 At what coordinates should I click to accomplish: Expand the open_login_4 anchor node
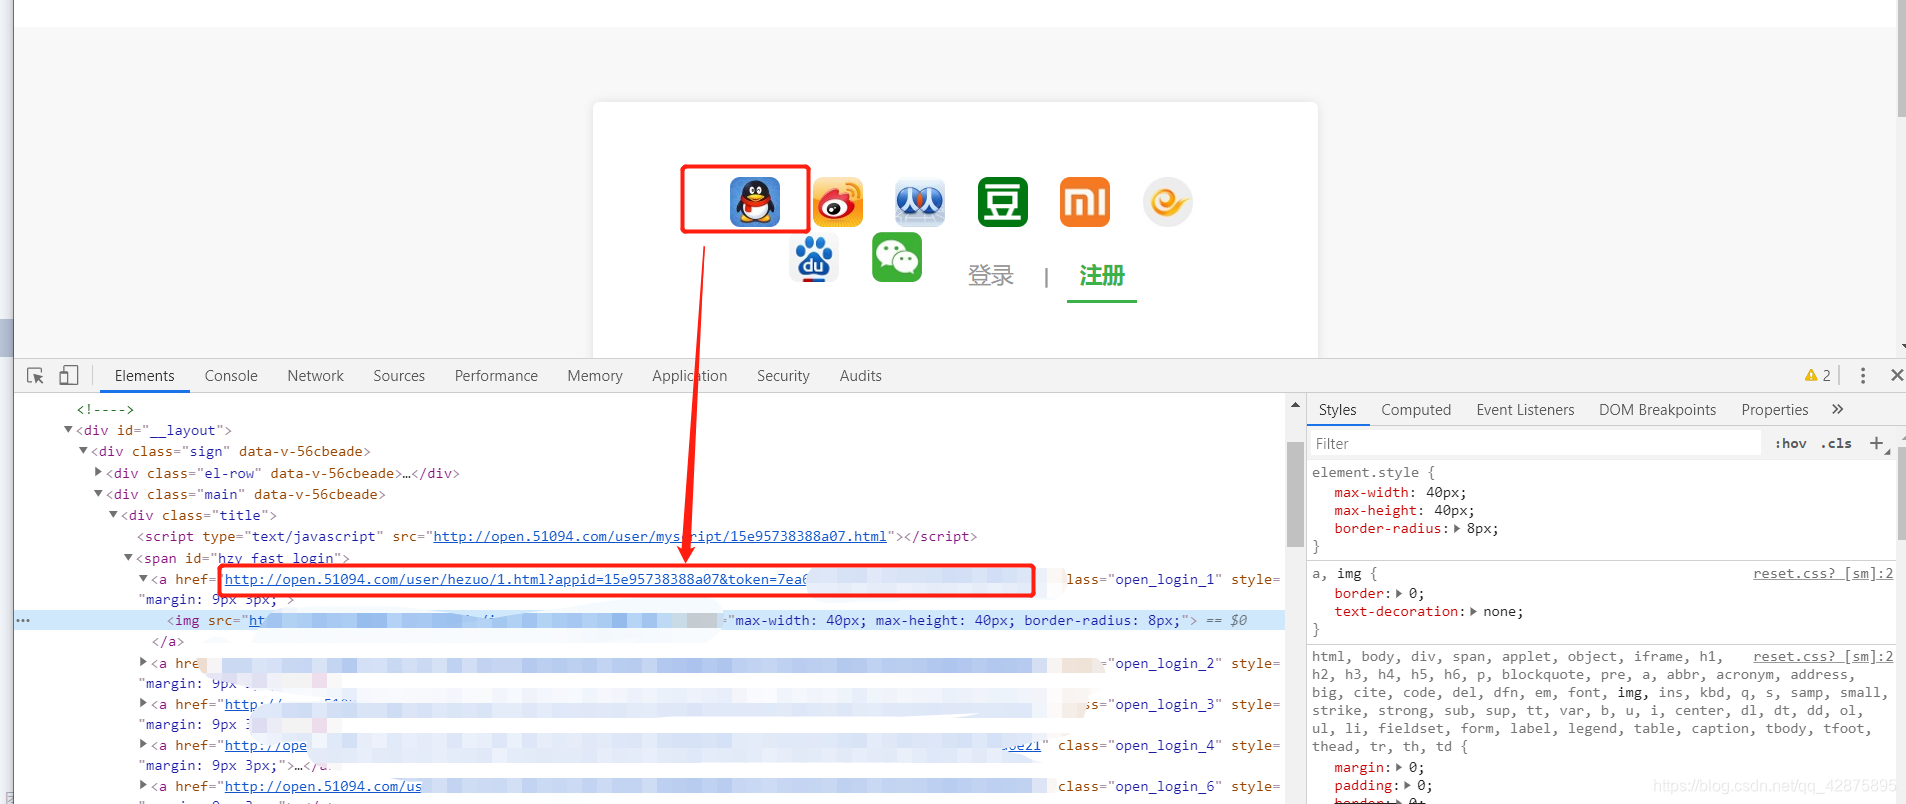(143, 745)
